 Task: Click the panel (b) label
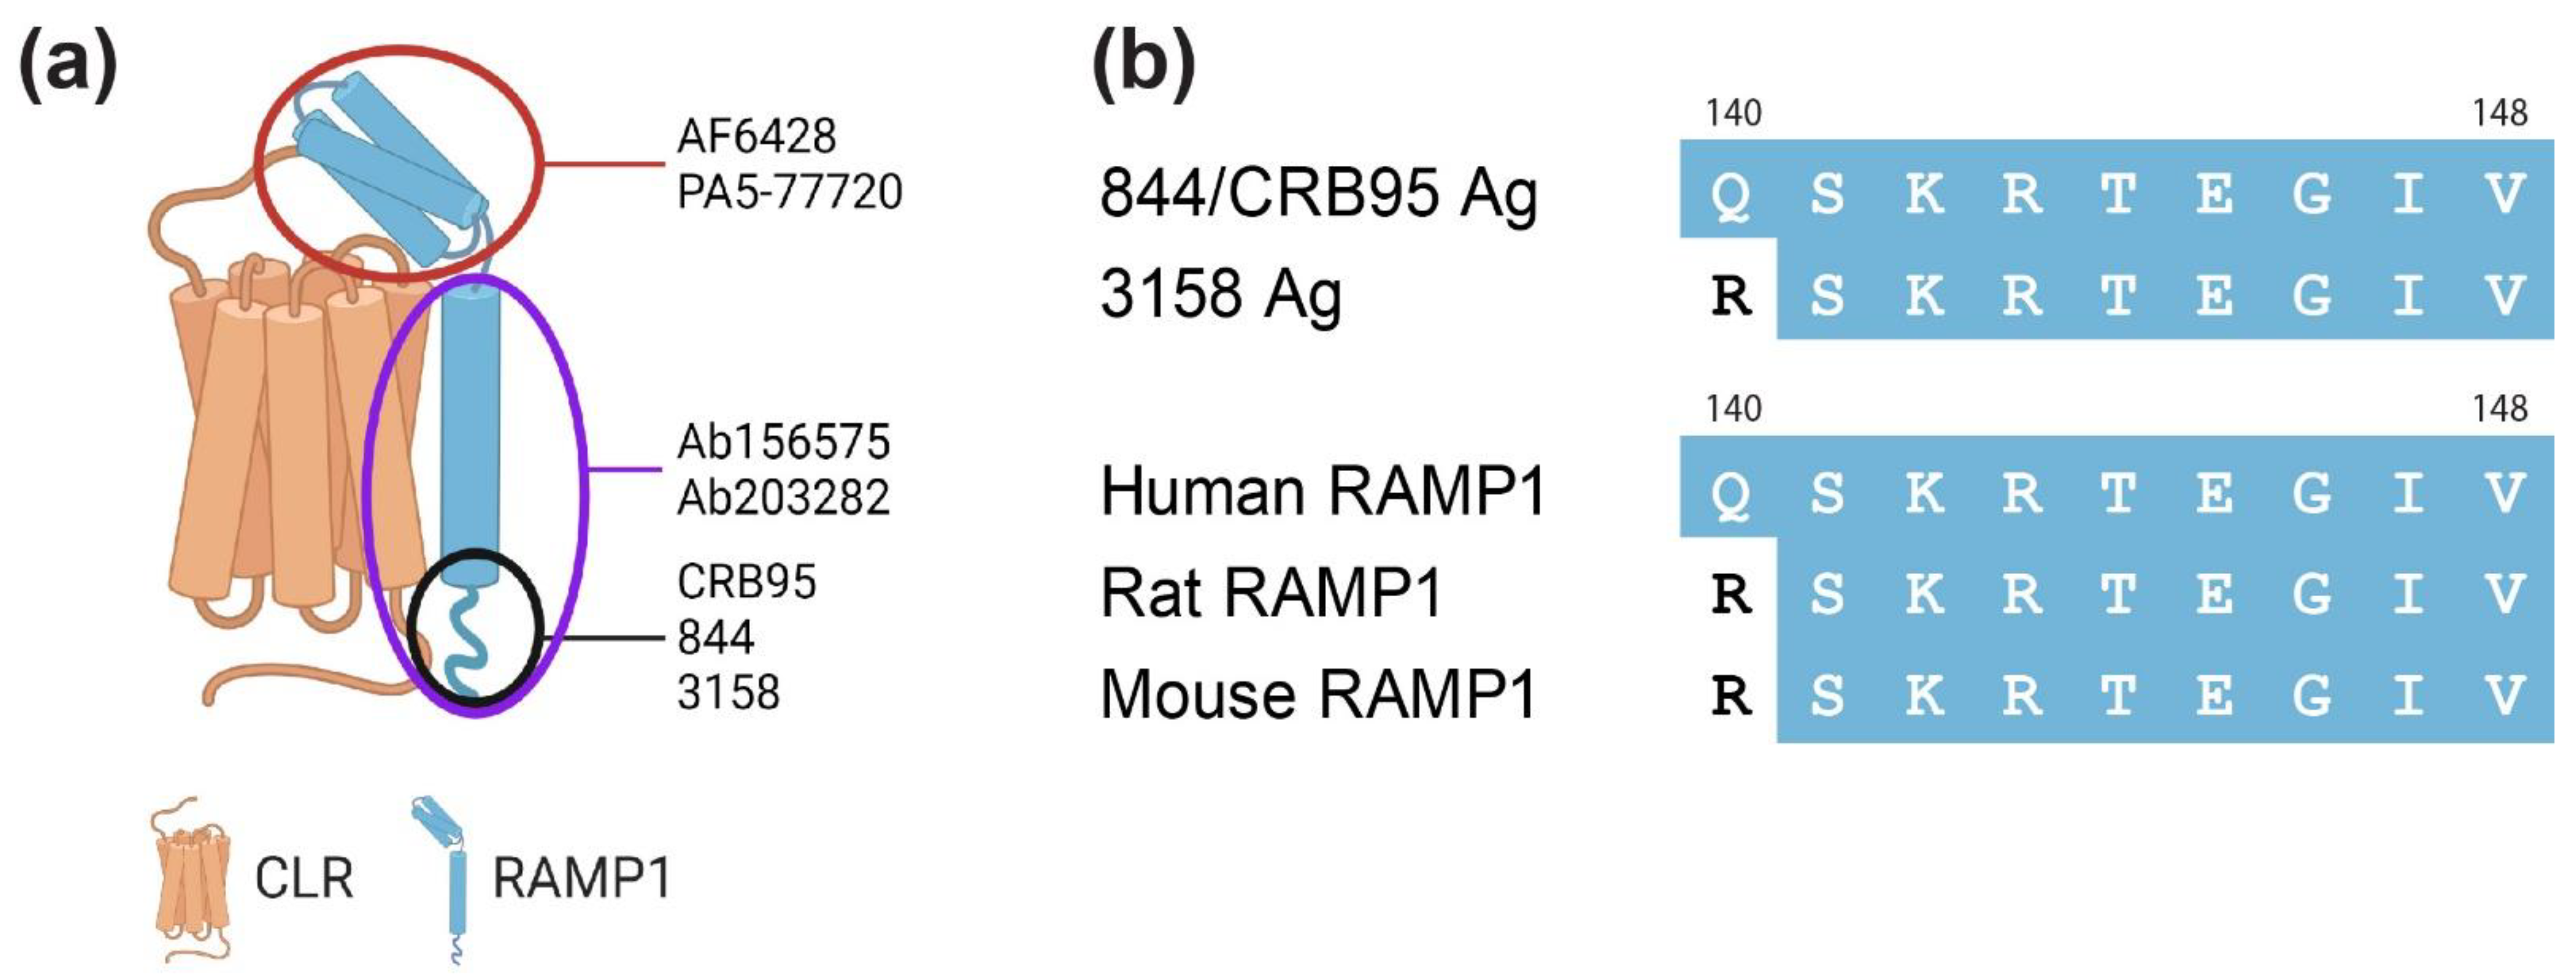point(1143,65)
